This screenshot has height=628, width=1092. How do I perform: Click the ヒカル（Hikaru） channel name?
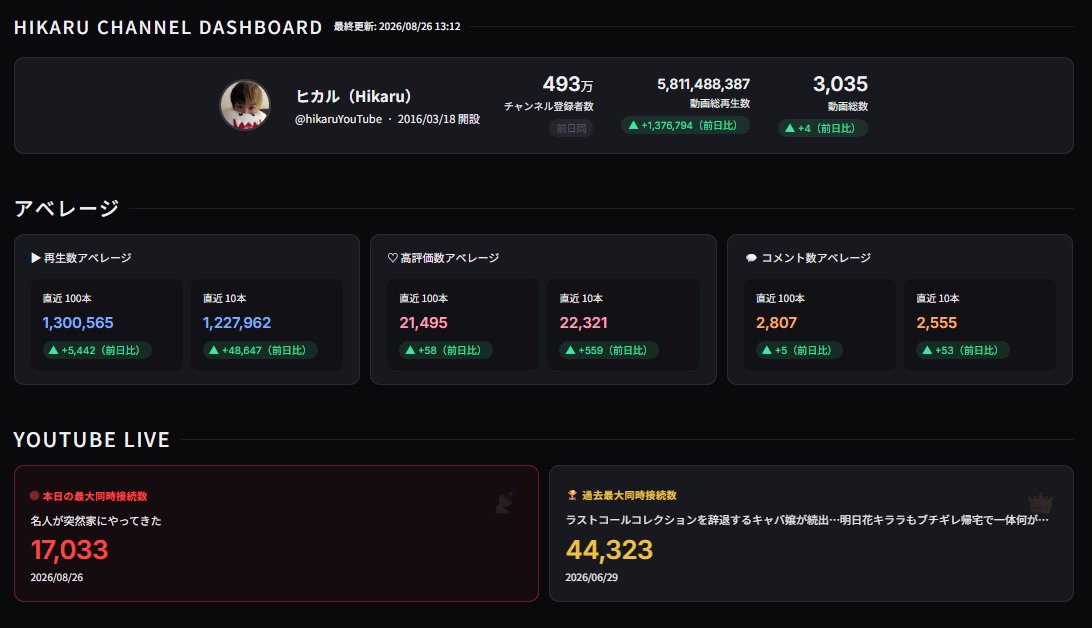[354, 96]
